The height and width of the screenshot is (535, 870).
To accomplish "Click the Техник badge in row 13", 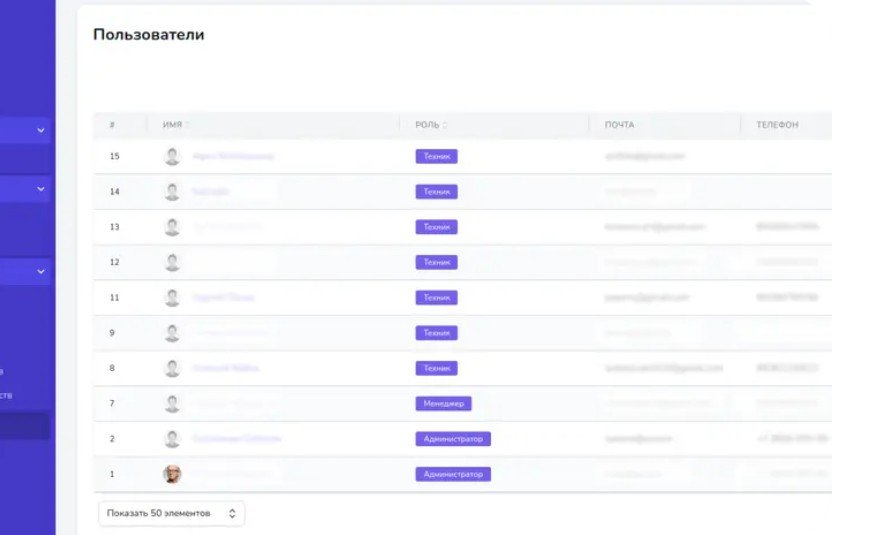I will pyautogui.click(x=436, y=227).
